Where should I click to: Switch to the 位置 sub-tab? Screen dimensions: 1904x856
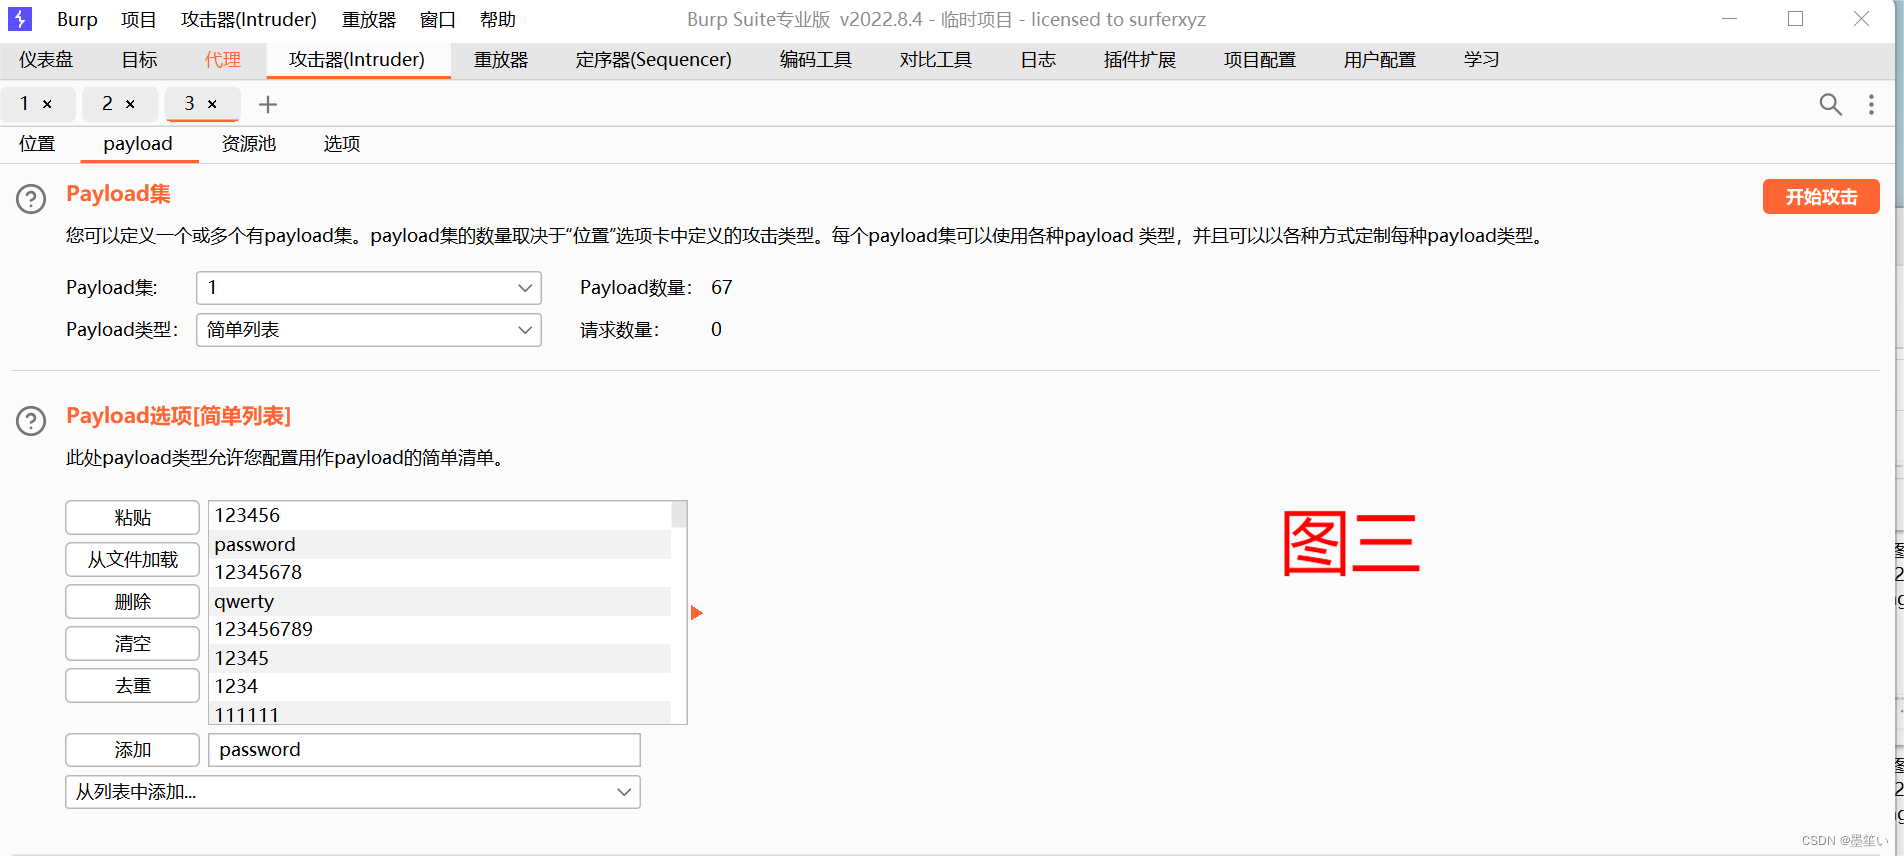(37, 144)
